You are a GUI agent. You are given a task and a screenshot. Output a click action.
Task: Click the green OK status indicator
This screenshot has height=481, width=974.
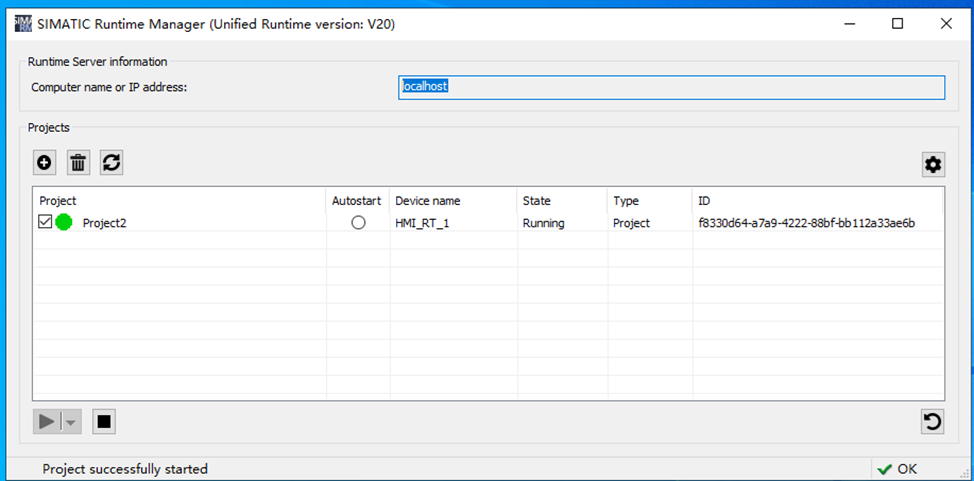click(897, 469)
